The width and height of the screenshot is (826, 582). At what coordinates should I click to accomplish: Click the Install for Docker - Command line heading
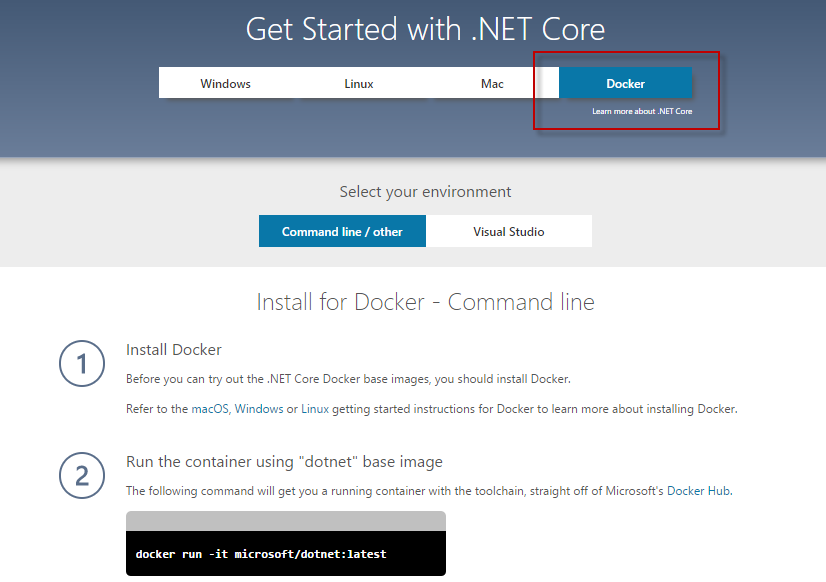425,302
